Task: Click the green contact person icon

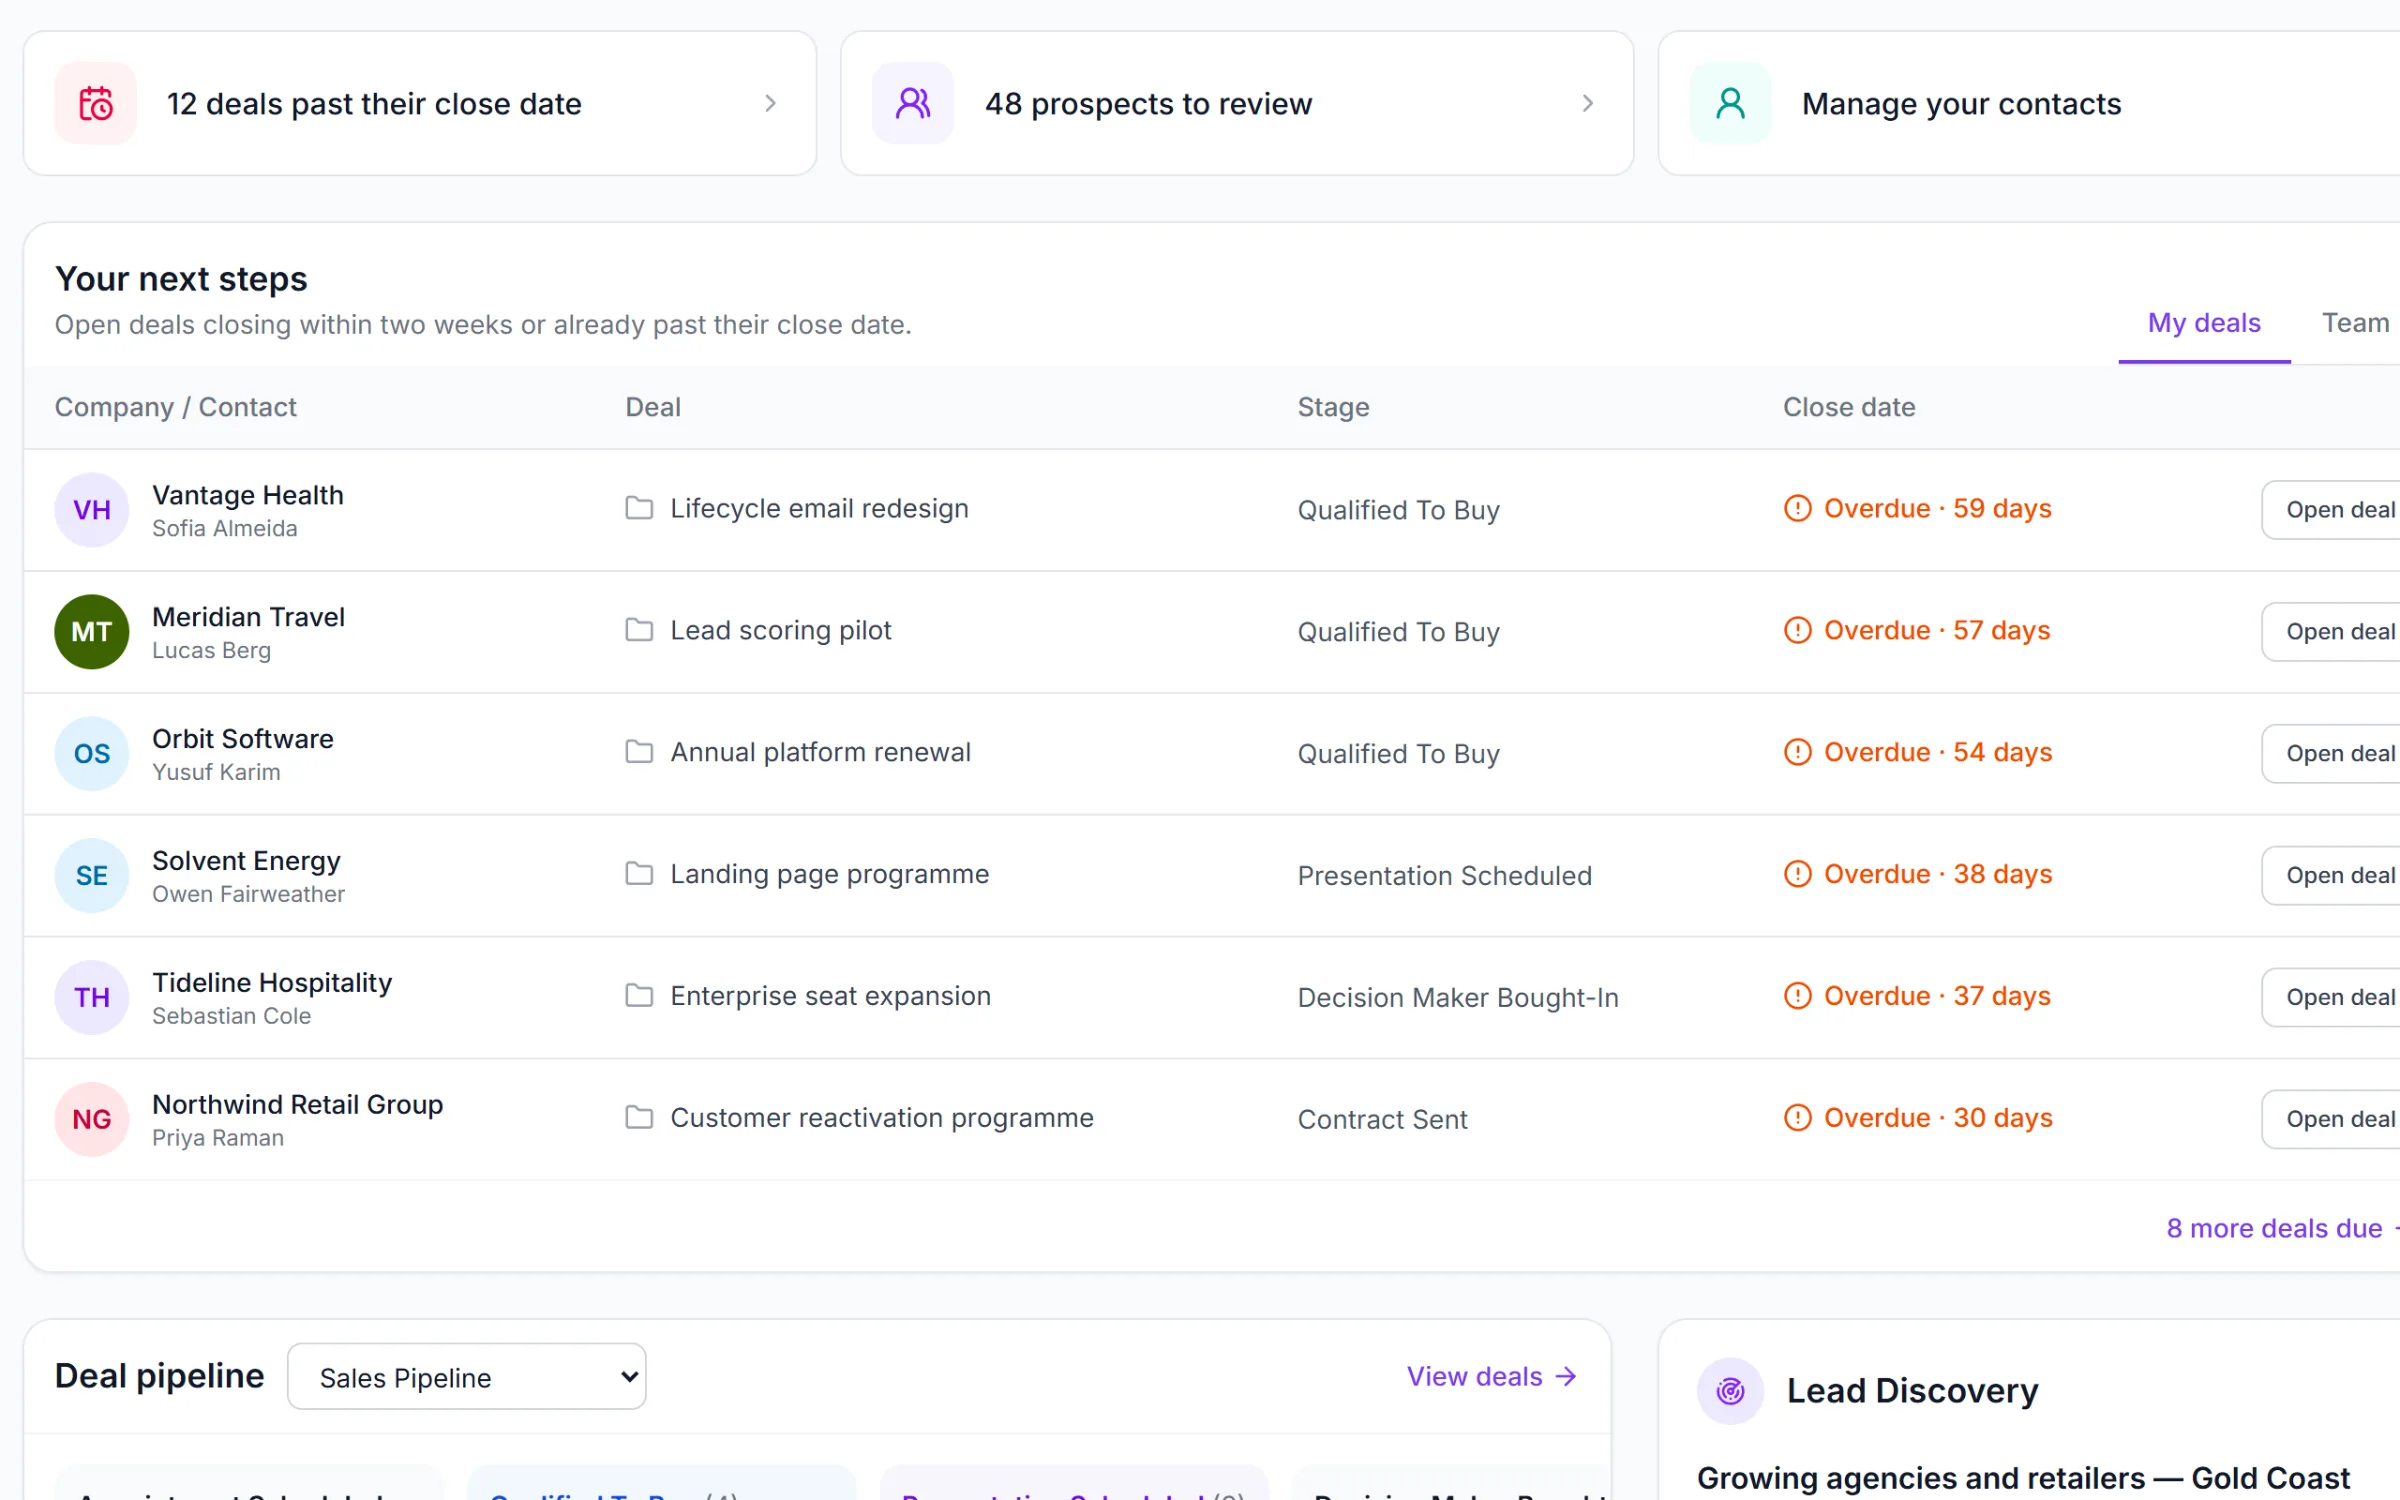Action: [x=1731, y=103]
